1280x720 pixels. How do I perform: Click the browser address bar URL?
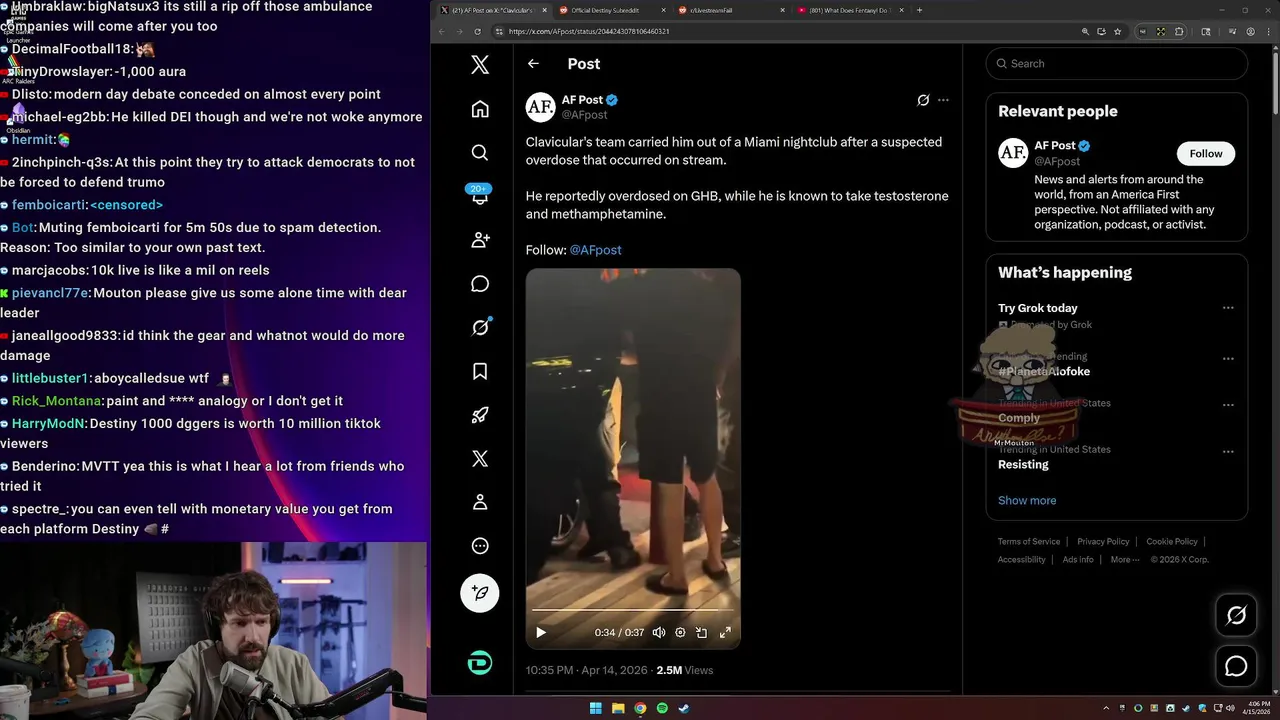[x=589, y=31]
